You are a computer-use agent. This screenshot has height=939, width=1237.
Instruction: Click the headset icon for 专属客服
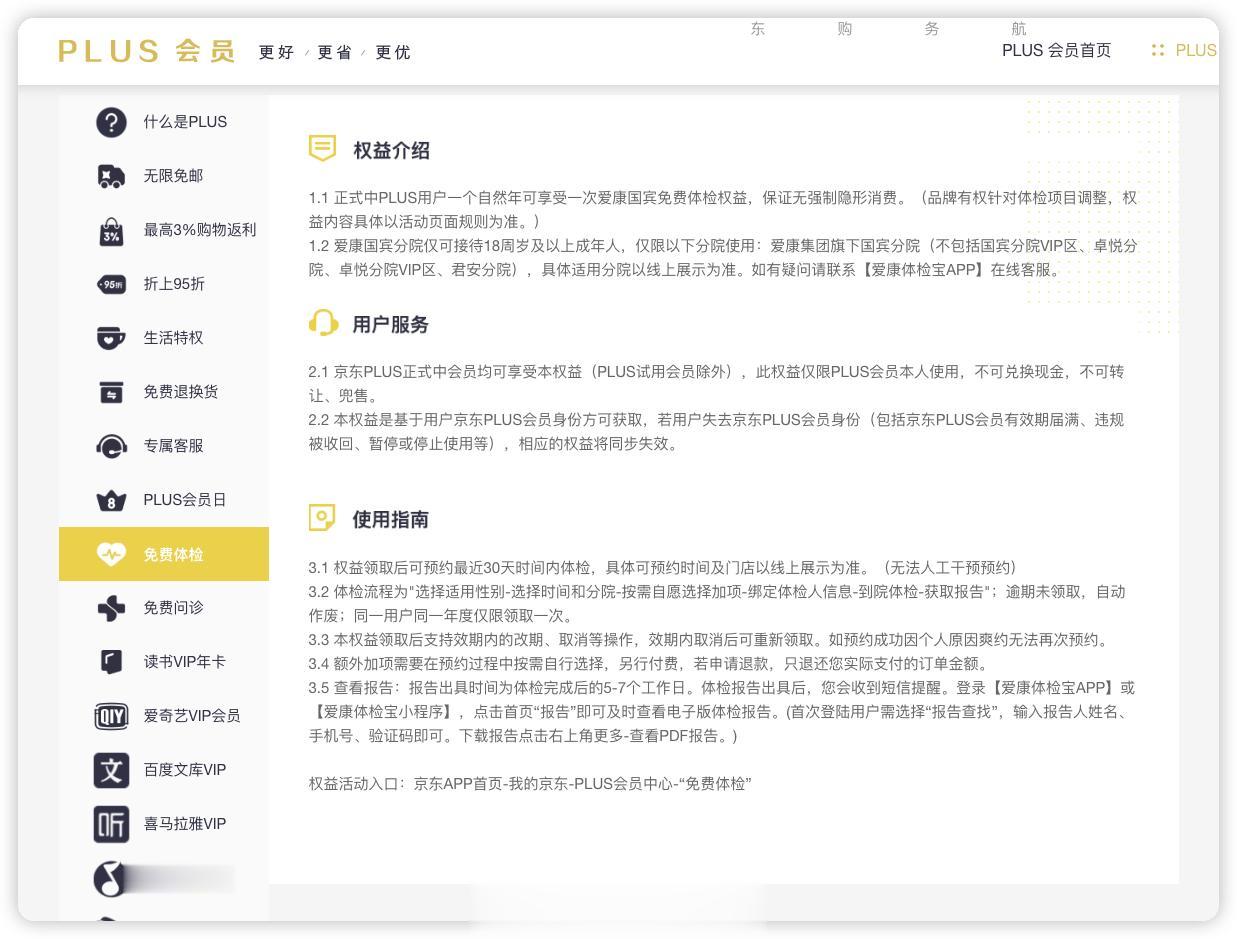click(111, 446)
